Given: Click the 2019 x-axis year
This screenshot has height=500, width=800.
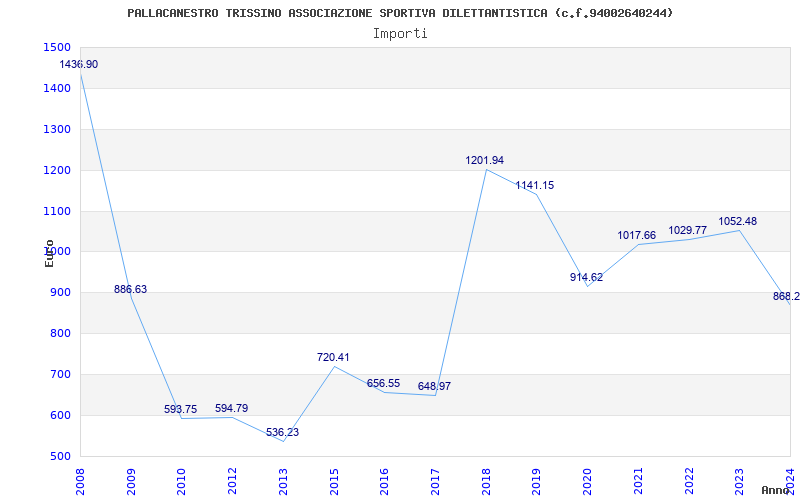Looking at the screenshot, I should coord(537,481).
